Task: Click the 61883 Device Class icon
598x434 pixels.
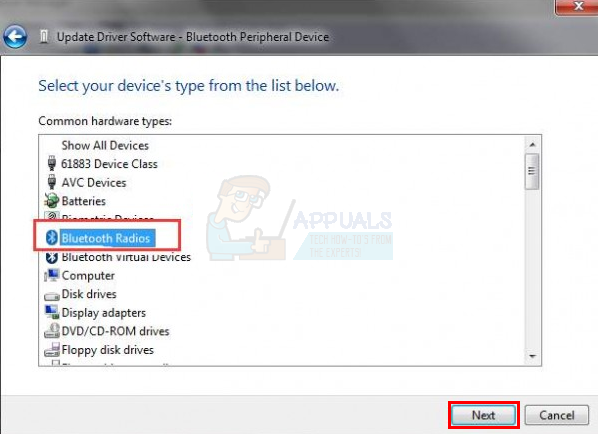Action: click(x=52, y=163)
